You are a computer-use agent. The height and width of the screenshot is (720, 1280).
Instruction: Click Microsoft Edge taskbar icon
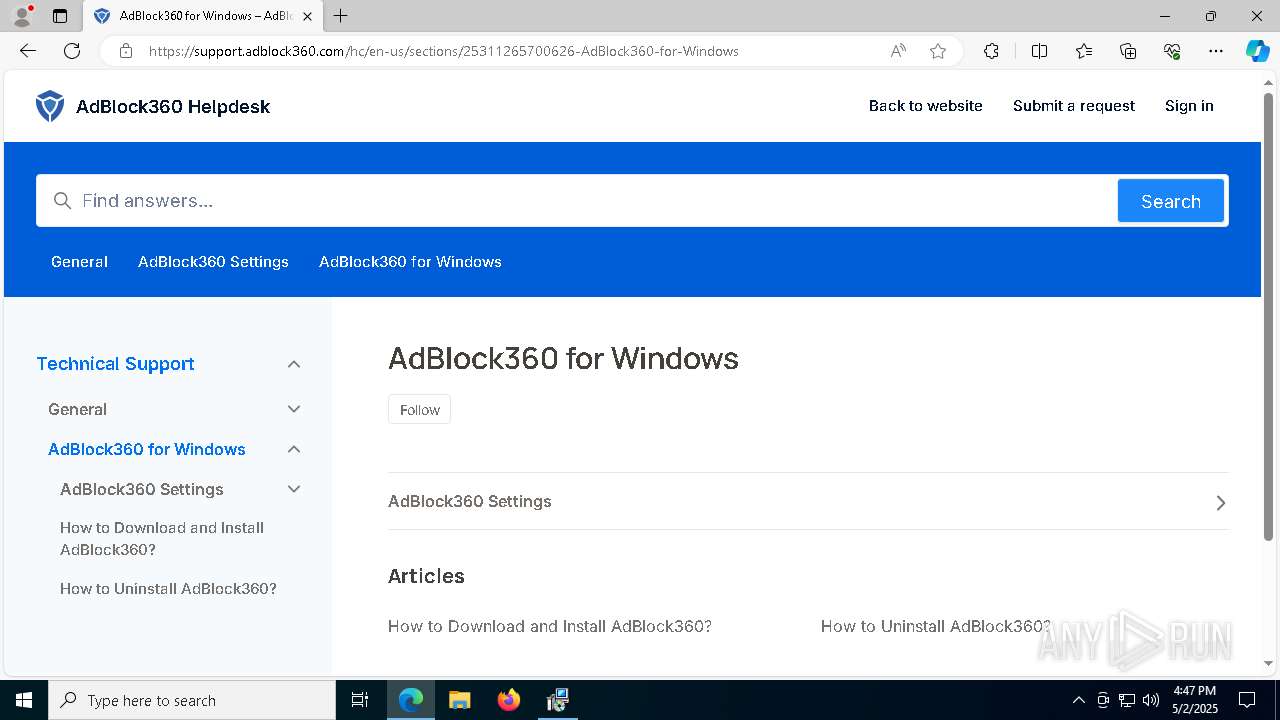411,700
